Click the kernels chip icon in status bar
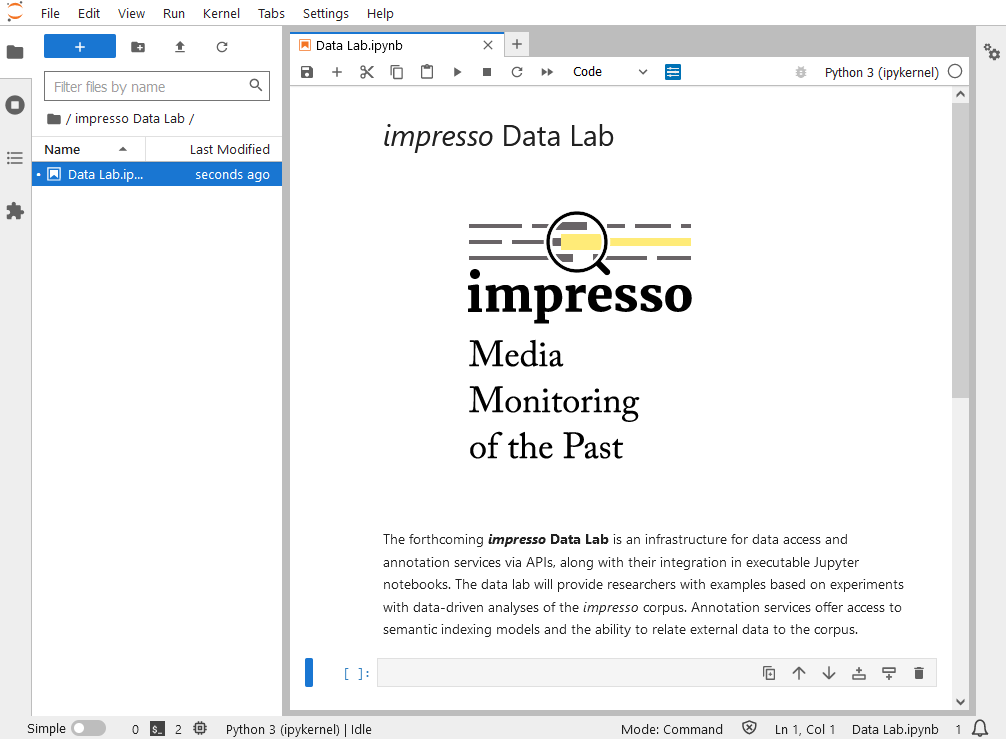This screenshot has height=739, width=1006. pyautogui.click(x=200, y=728)
